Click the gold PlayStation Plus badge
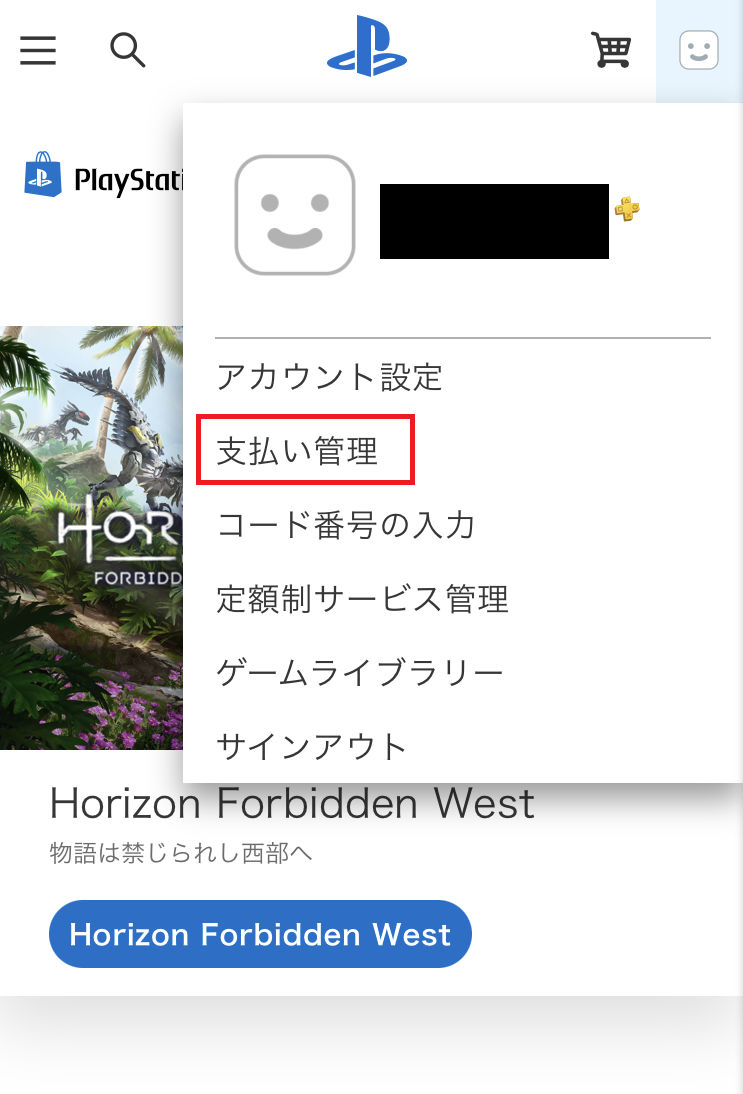The image size is (743, 1094). coord(626,209)
